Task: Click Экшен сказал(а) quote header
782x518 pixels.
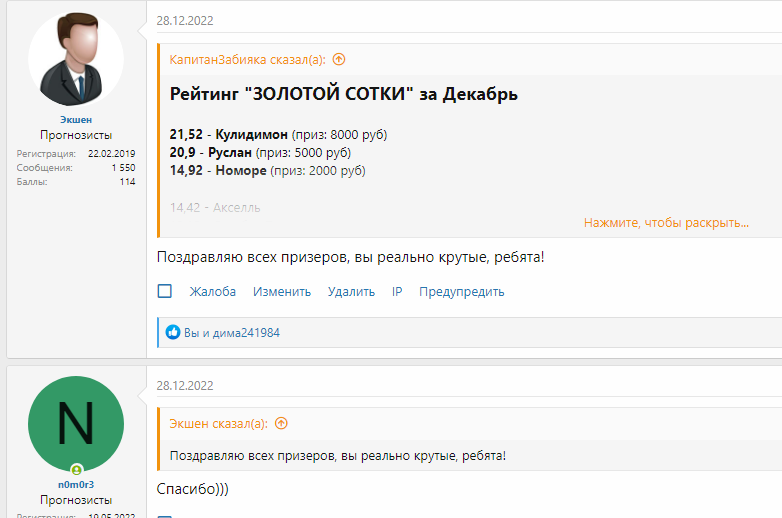Action: pos(219,423)
